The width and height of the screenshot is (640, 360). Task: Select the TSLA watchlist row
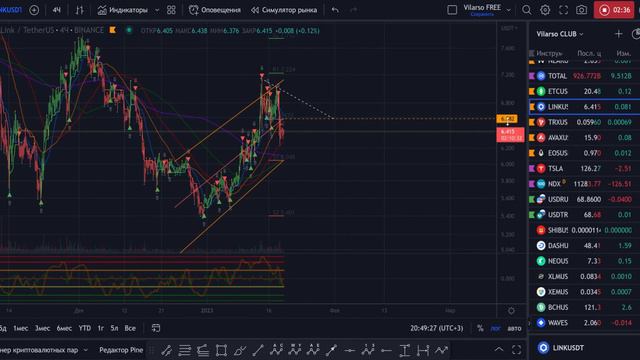click(584, 169)
